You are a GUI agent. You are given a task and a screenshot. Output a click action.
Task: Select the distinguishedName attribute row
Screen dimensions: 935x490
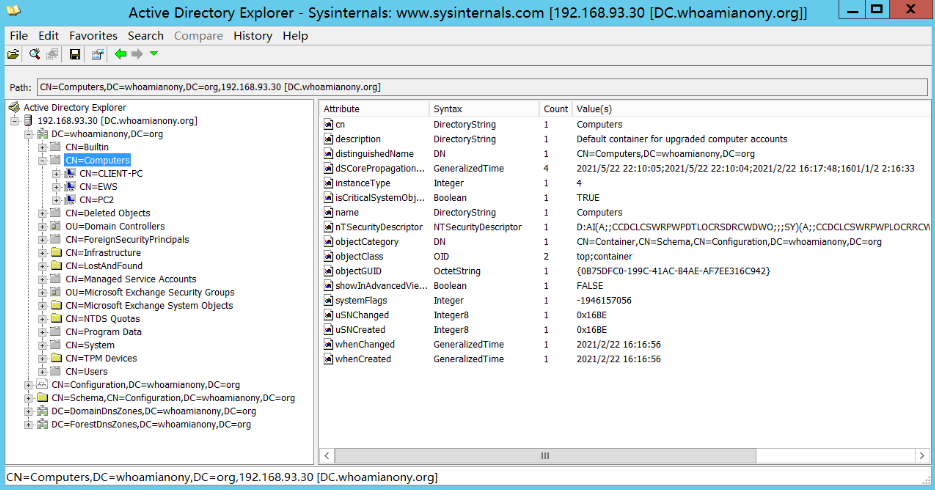(x=624, y=154)
